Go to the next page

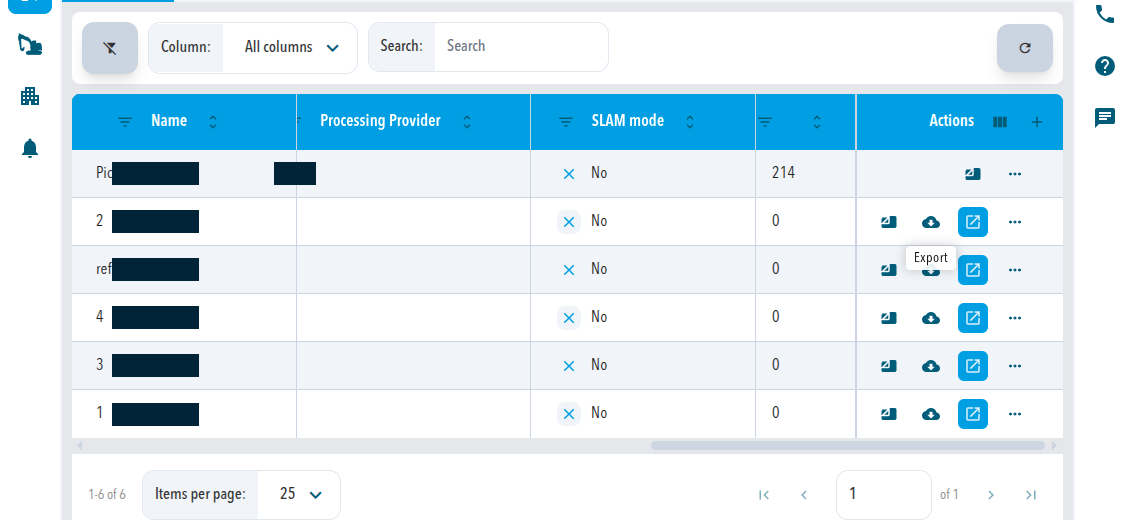pos(991,495)
